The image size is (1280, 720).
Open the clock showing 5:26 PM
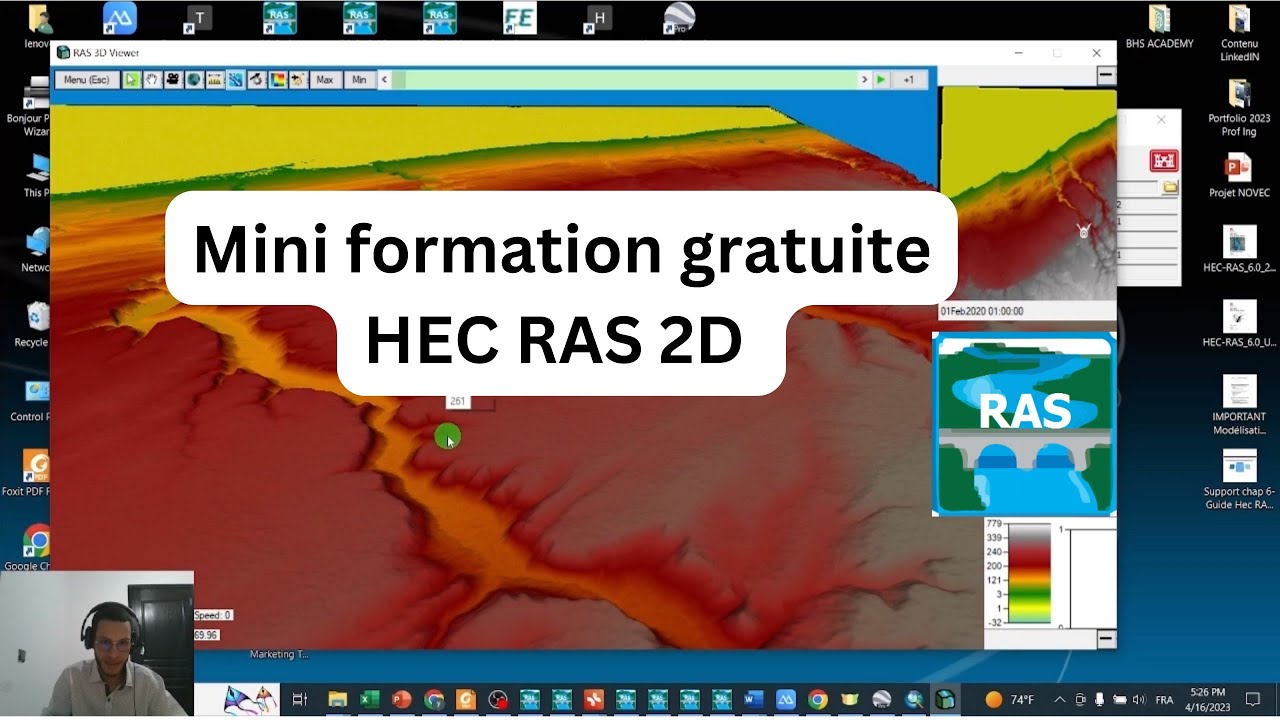pos(1208,700)
